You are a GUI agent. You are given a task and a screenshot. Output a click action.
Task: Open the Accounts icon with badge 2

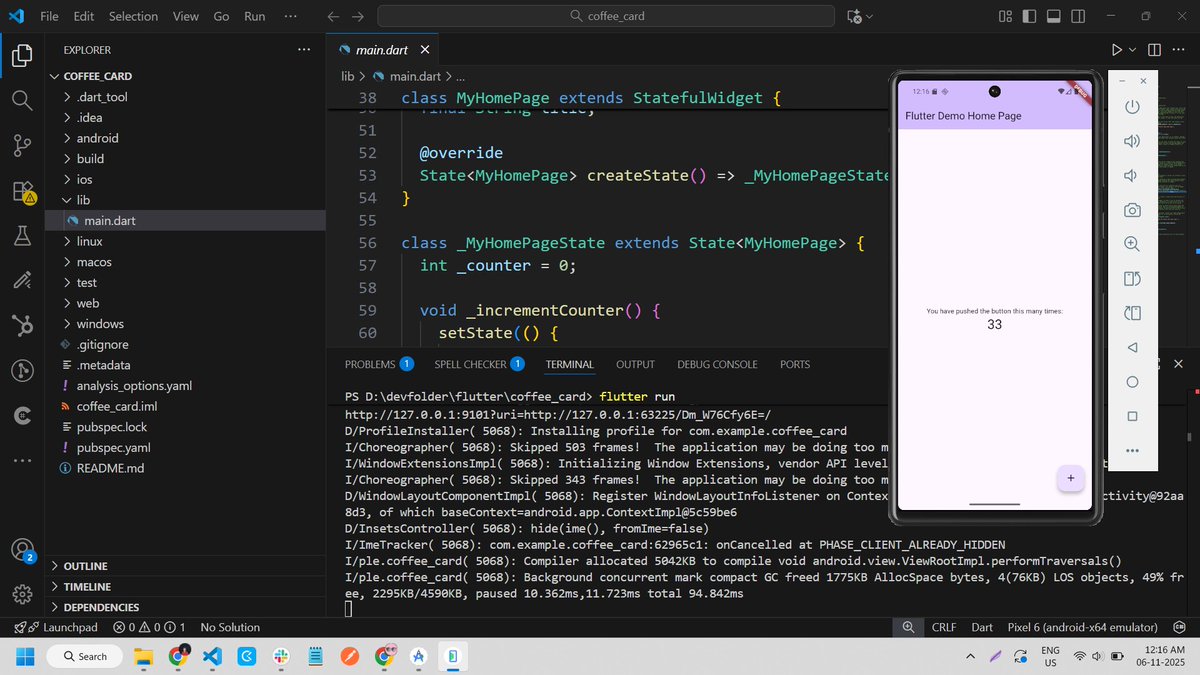tap(22, 551)
